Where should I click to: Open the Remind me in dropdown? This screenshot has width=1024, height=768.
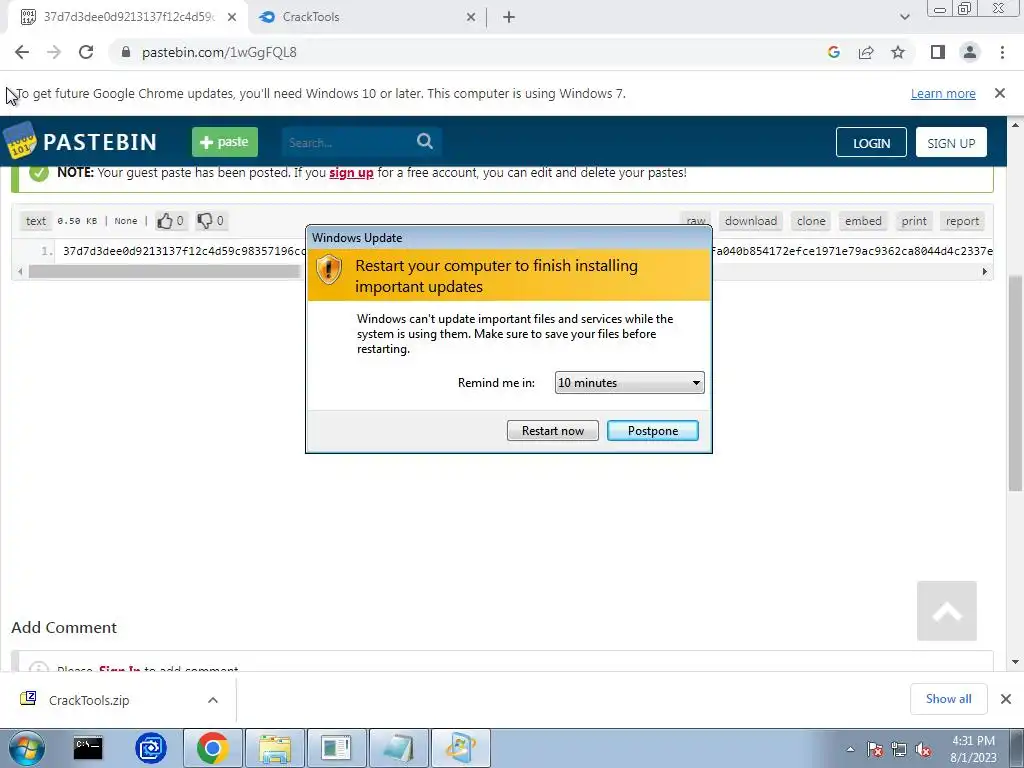(x=630, y=383)
